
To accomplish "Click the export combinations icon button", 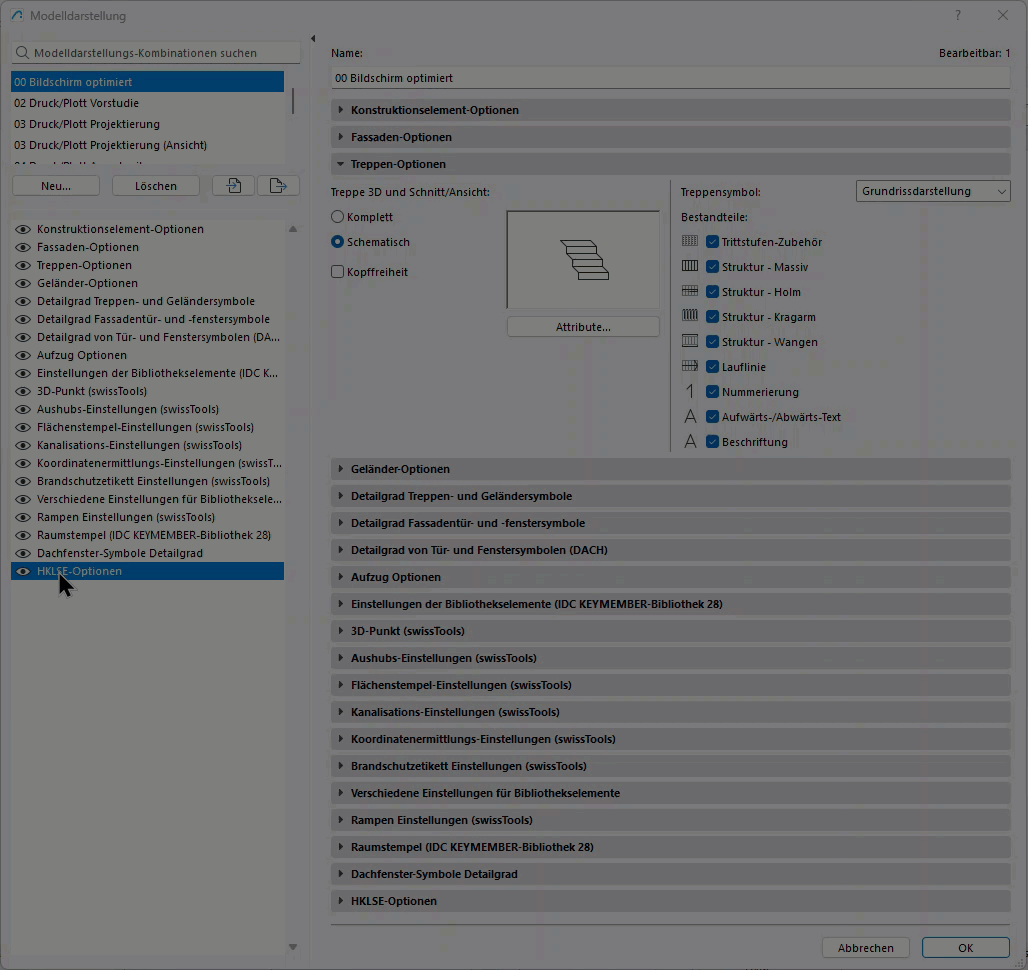I will pyautogui.click(x=278, y=186).
